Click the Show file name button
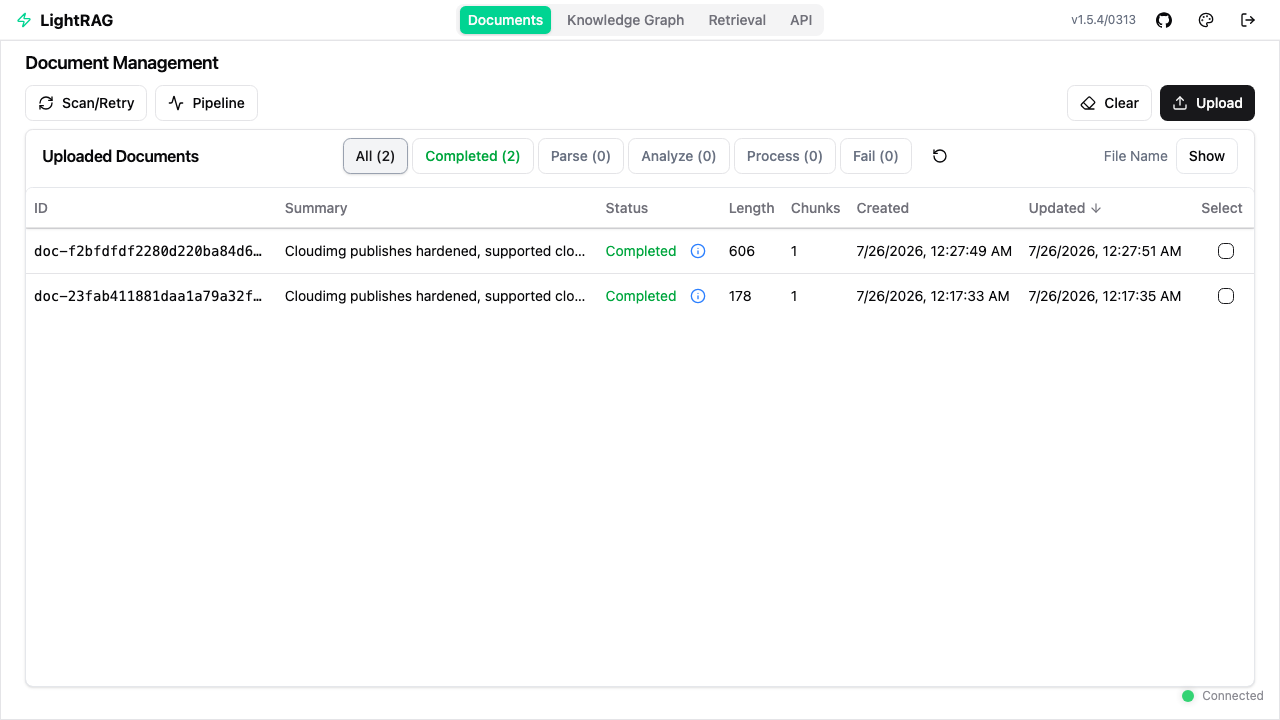 [x=1207, y=156]
